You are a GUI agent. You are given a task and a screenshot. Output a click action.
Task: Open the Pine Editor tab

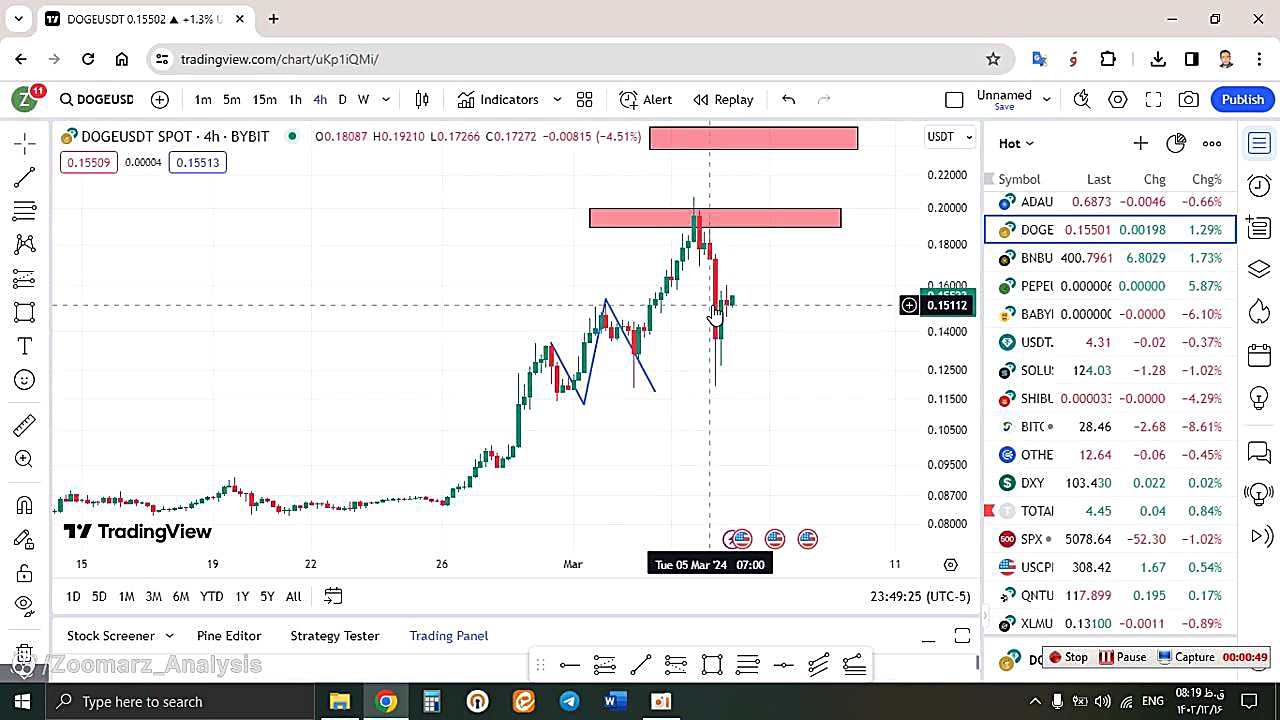(x=229, y=636)
